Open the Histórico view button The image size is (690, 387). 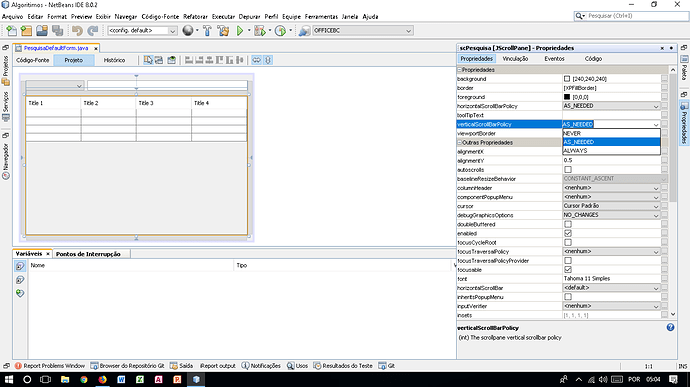click(x=114, y=60)
